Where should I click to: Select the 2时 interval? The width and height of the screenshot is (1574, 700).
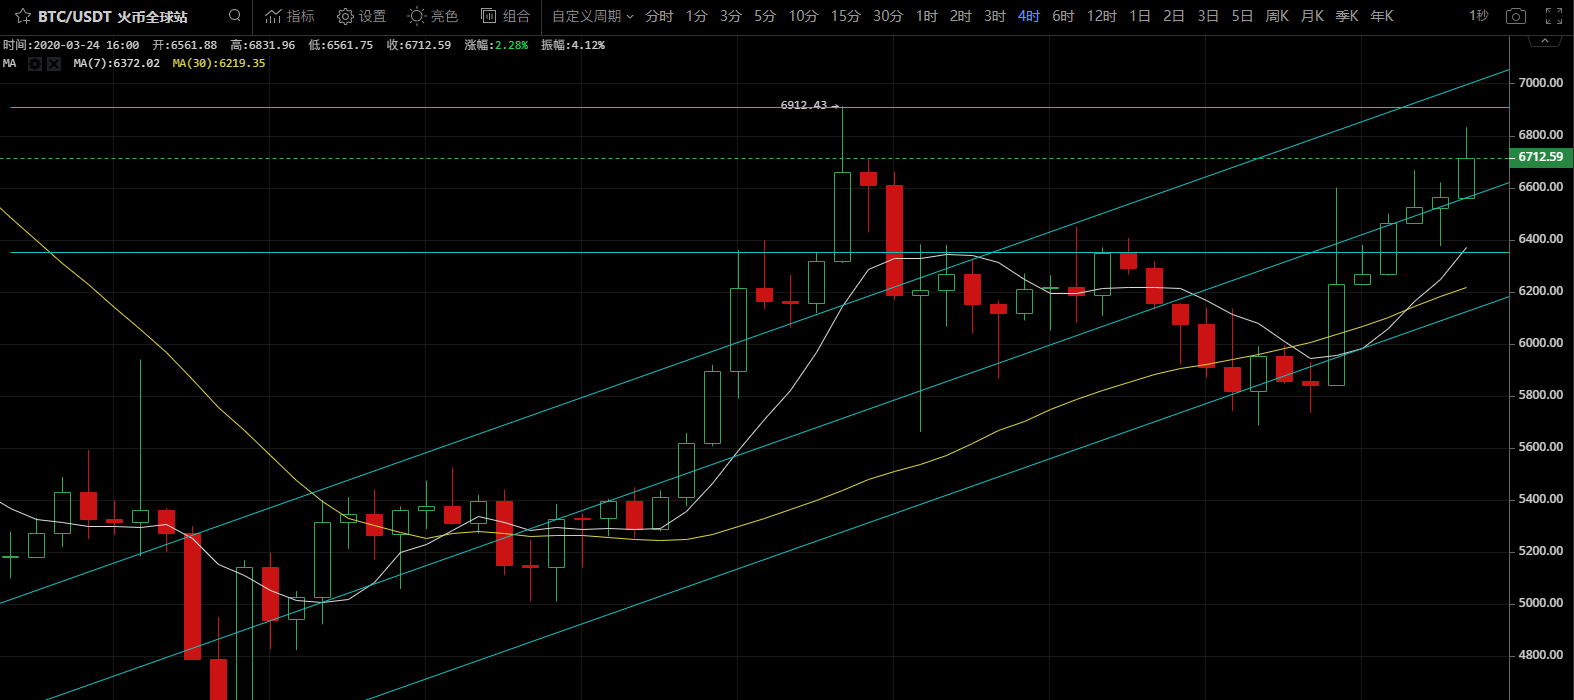tap(961, 16)
